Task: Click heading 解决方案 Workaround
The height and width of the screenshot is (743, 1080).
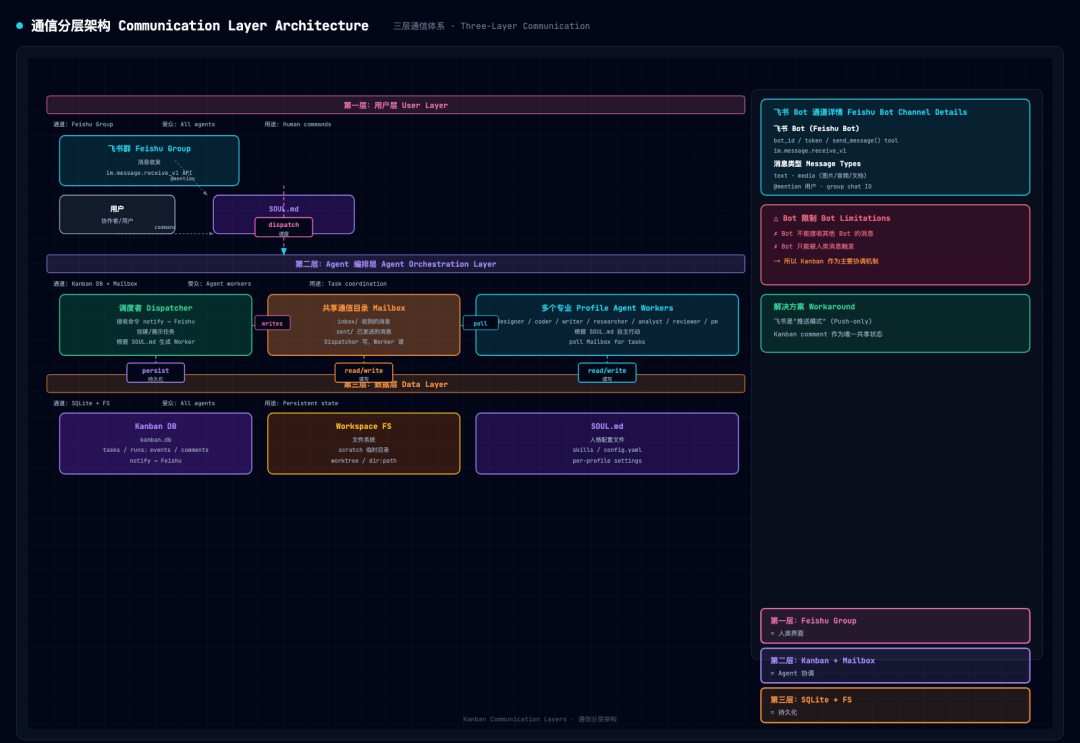Action: pyautogui.click(x=814, y=307)
